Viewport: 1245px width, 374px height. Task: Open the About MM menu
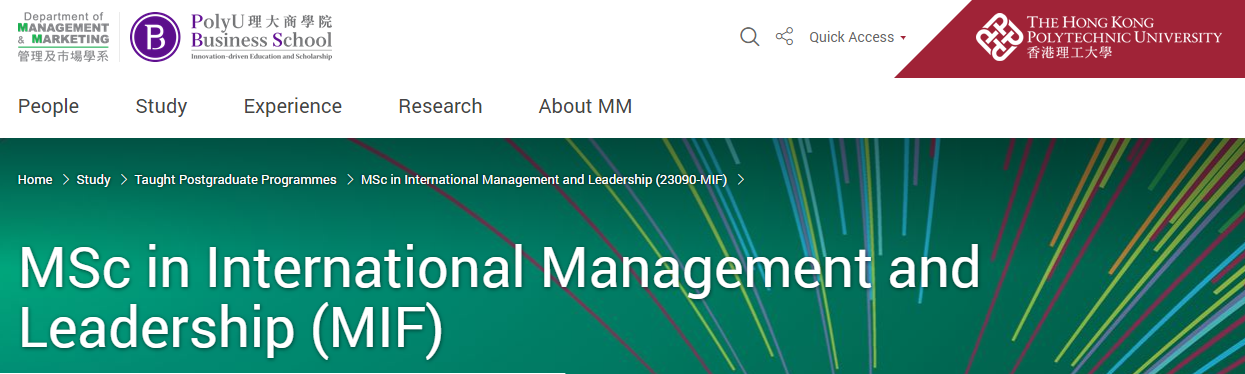tap(585, 106)
